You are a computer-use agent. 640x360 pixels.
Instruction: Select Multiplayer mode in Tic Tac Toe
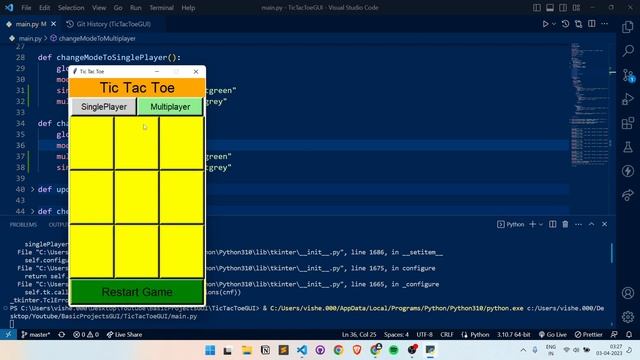point(170,107)
